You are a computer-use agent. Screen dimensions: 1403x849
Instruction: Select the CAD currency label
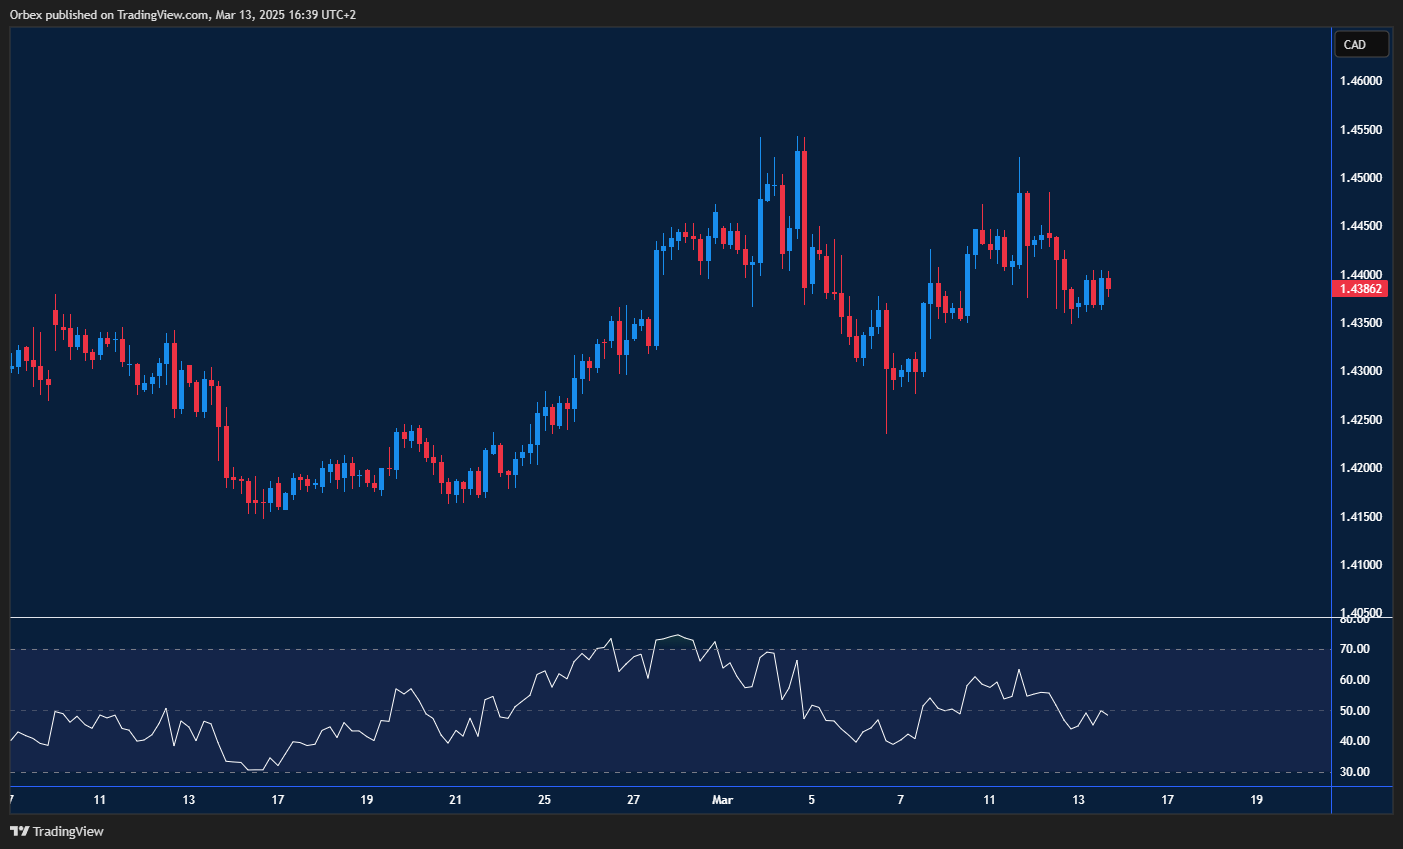click(1361, 43)
